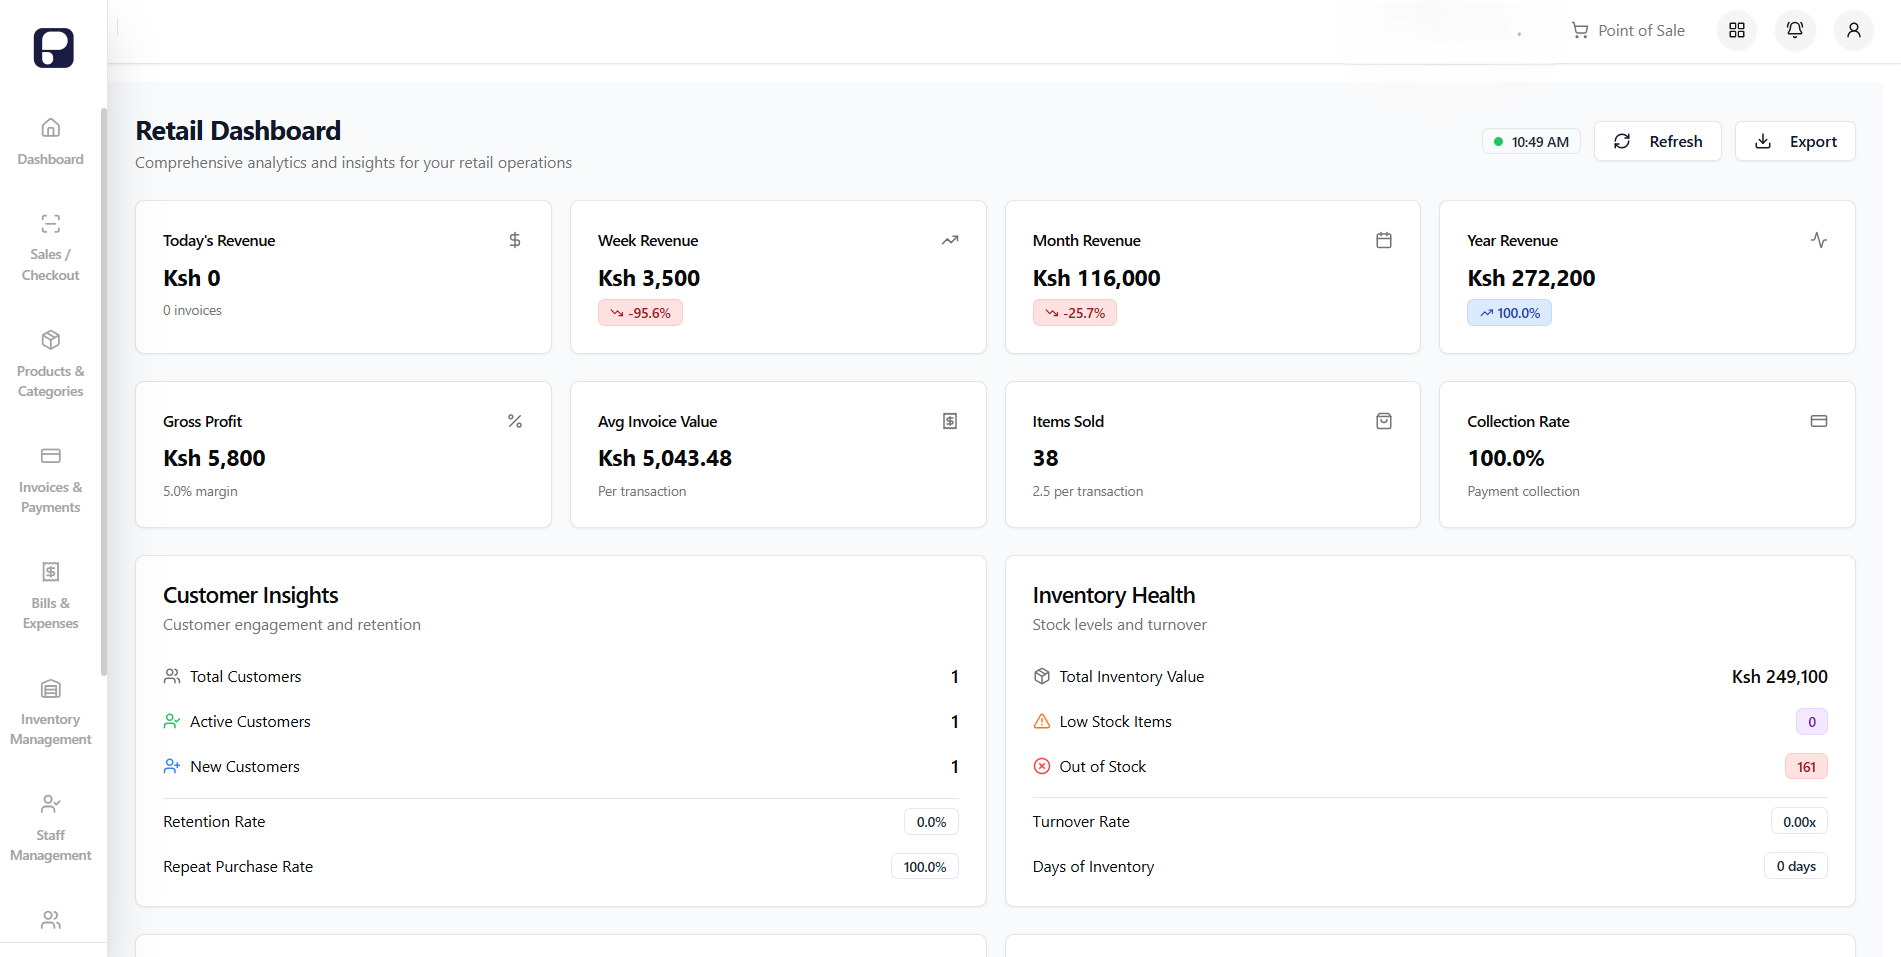Click the app logo in the top-left corner
This screenshot has height=957, width=1901.
click(x=52, y=47)
